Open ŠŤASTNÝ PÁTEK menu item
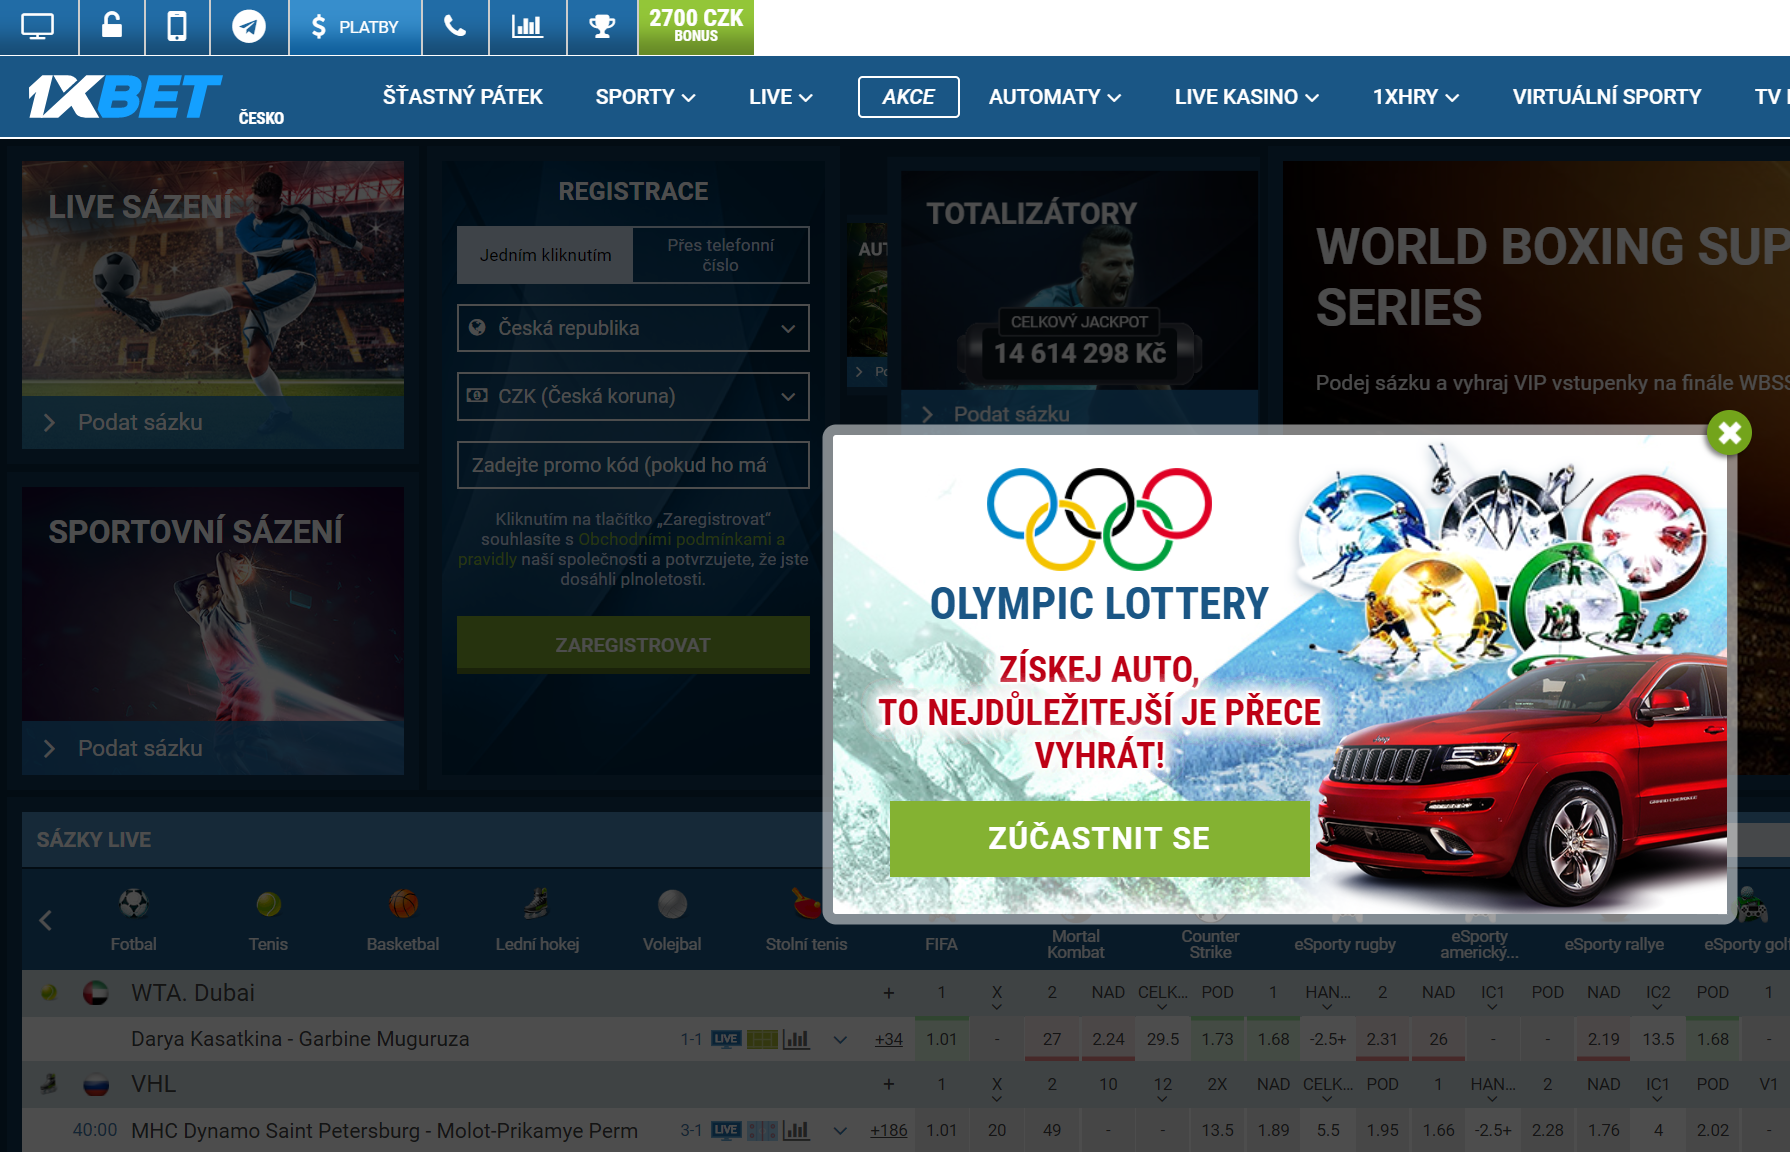 462,97
